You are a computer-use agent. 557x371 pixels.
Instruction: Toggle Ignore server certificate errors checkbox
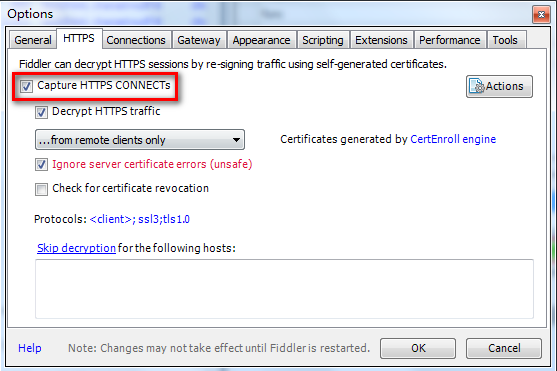pyautogui.click(x=41, y=165)
